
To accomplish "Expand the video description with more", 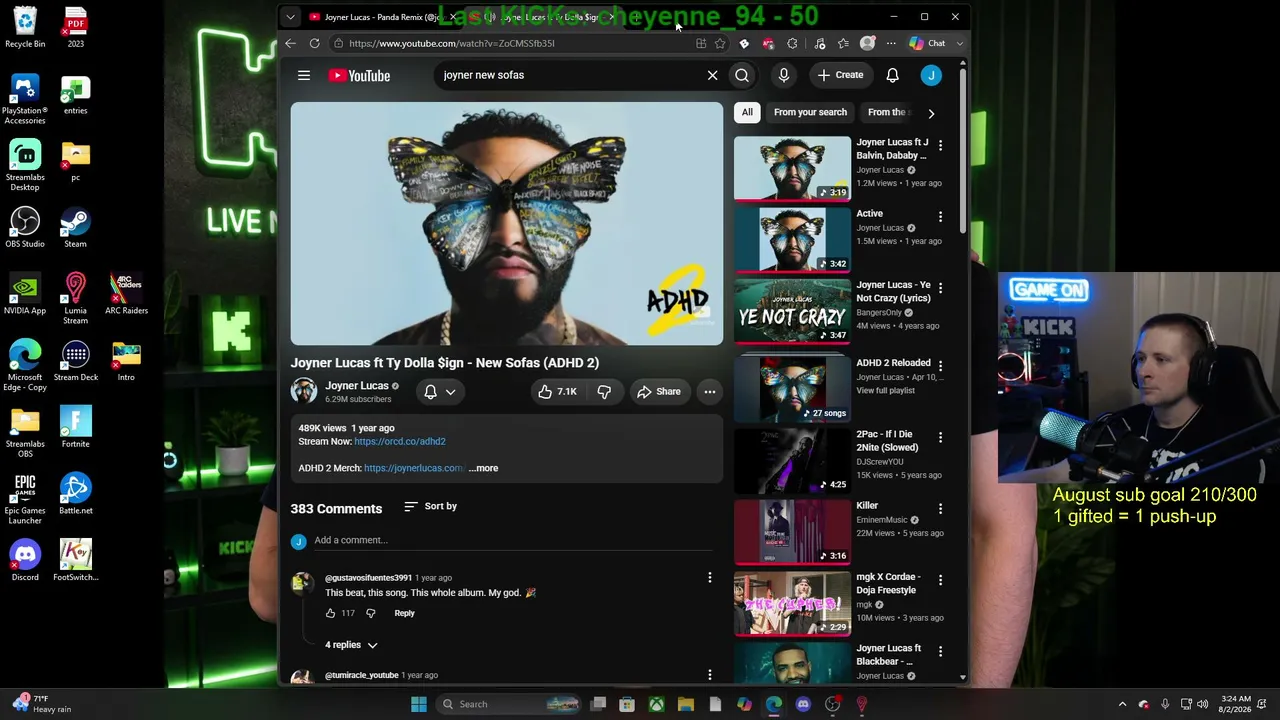I will coord(483,468).
